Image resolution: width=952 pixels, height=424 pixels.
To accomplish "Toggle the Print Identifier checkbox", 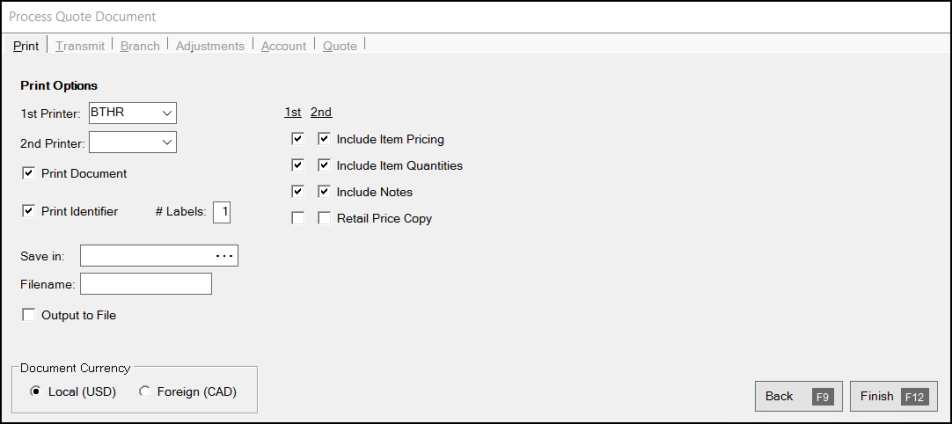I will pos(29,211).
